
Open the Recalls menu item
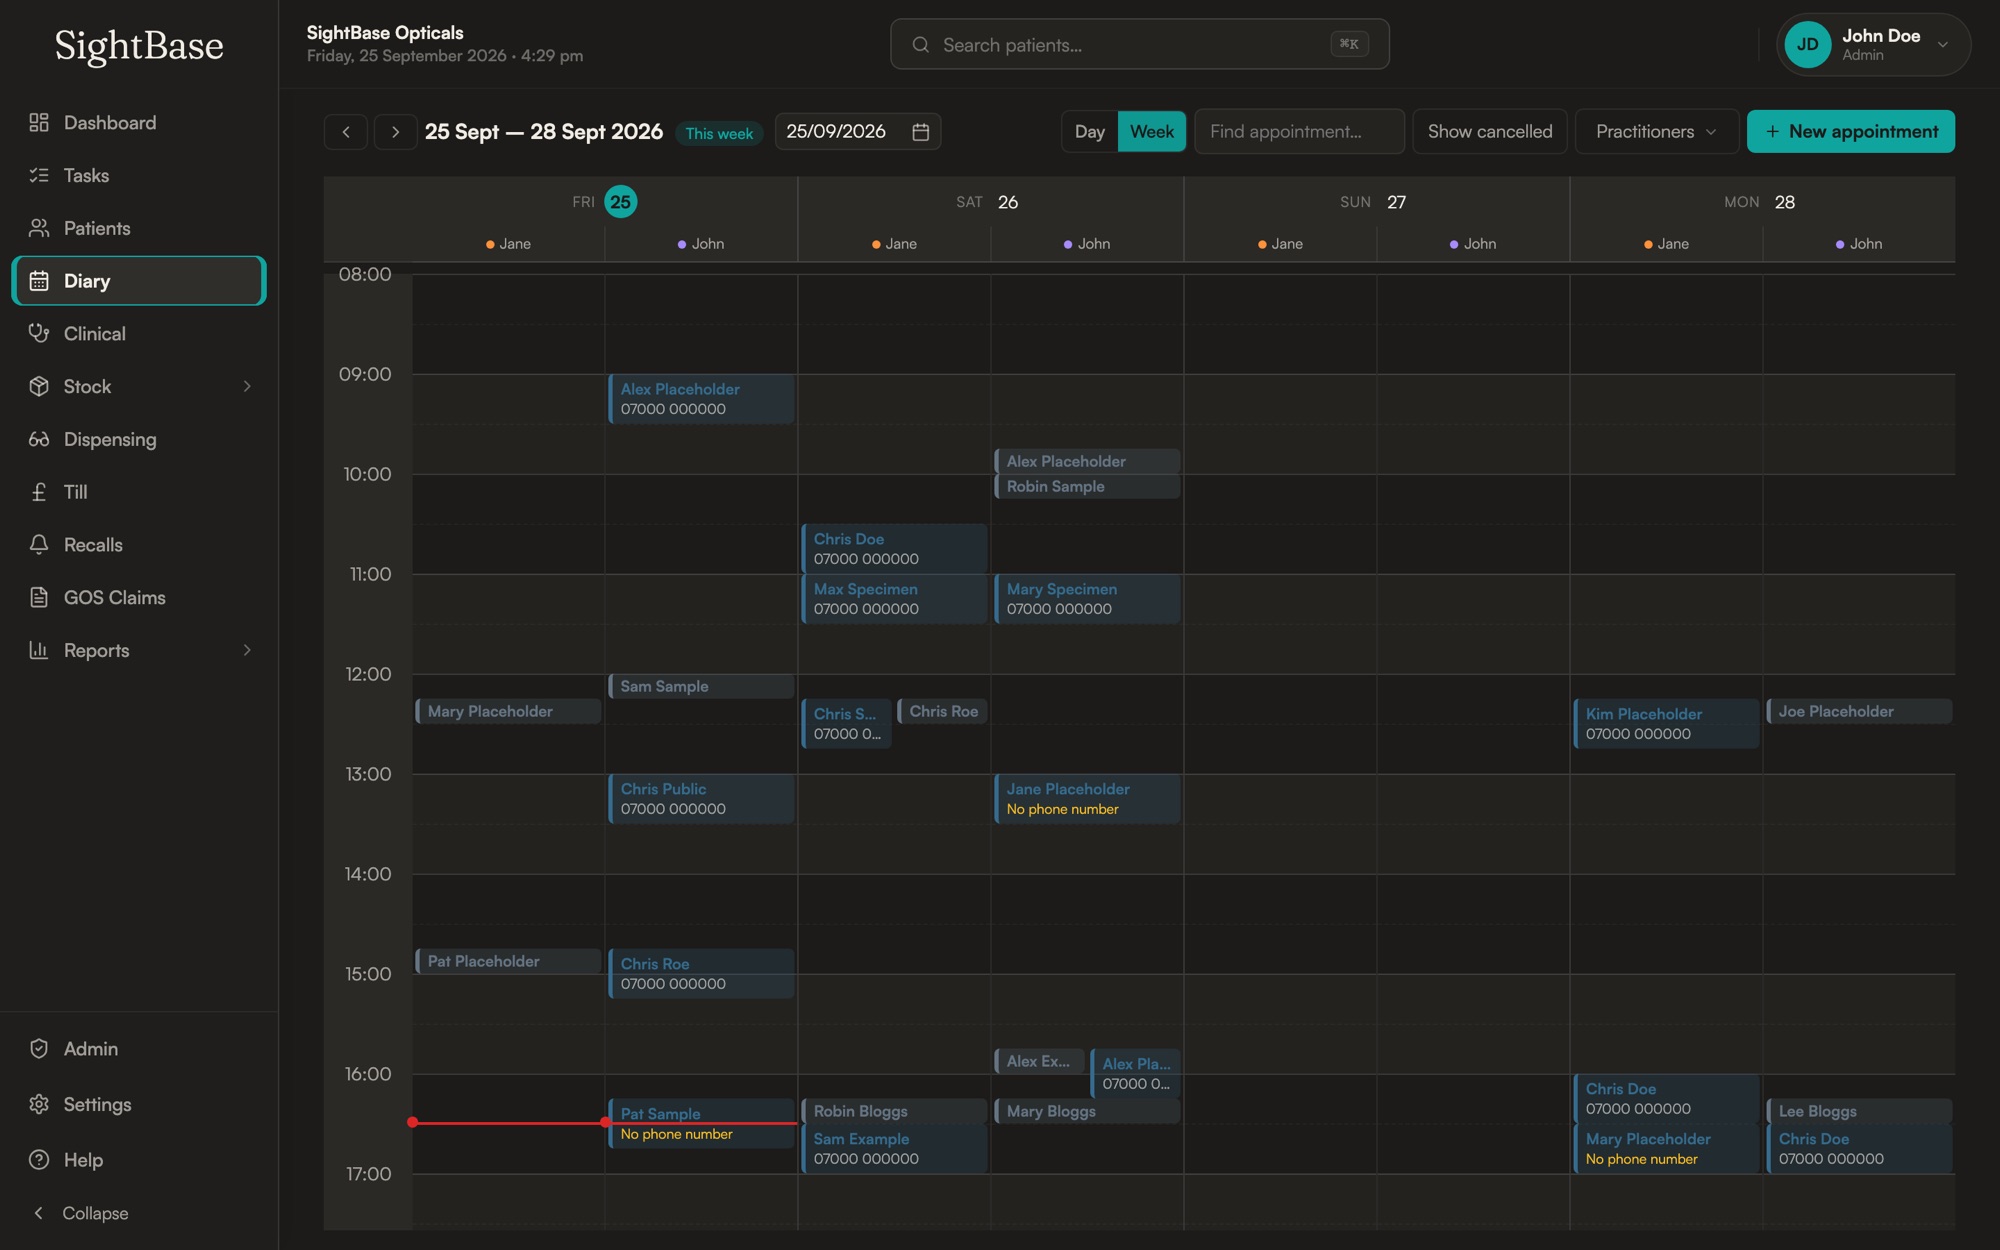[138, 545]
